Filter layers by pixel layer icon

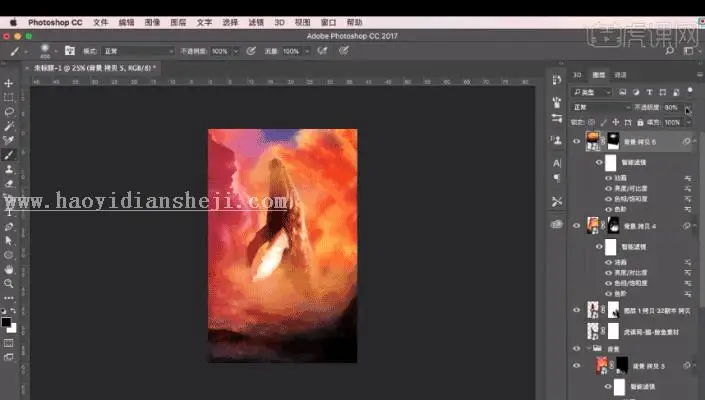[x=622, y=92]
